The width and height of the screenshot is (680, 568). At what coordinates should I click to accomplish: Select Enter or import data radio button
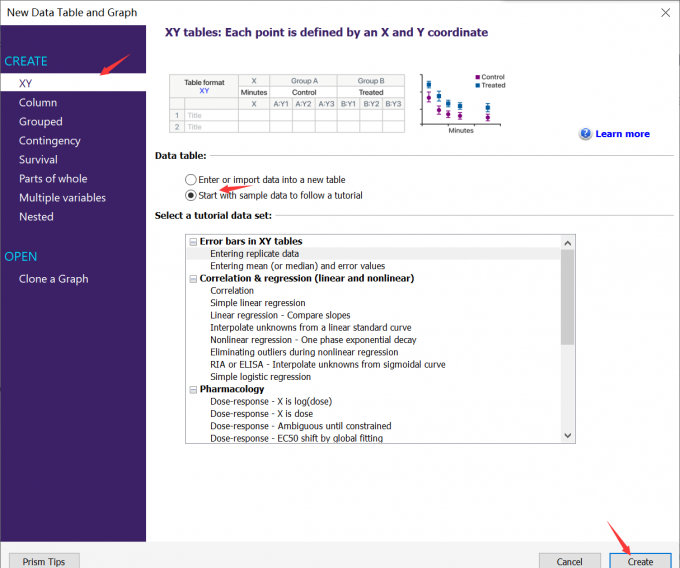(190, 180)
